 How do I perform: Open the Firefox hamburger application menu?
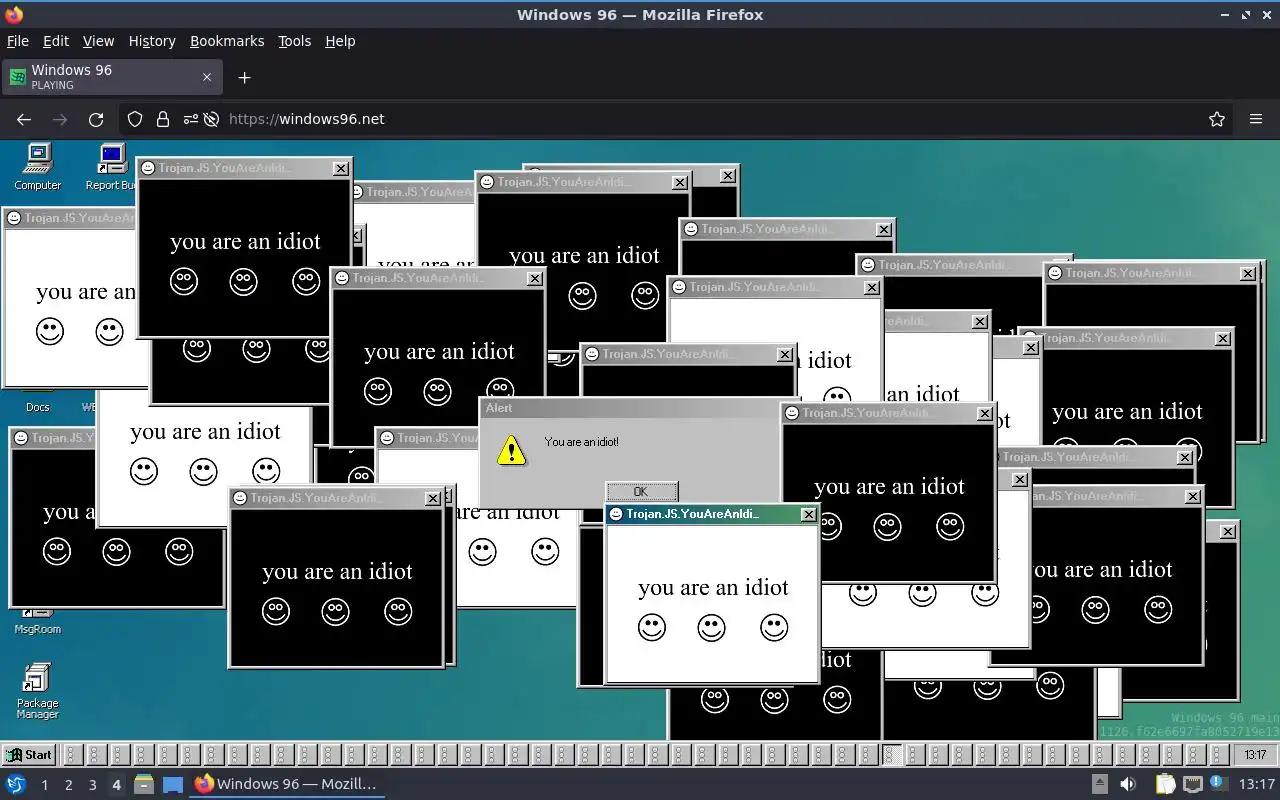pyautogui.click(x=1256, y=119)
